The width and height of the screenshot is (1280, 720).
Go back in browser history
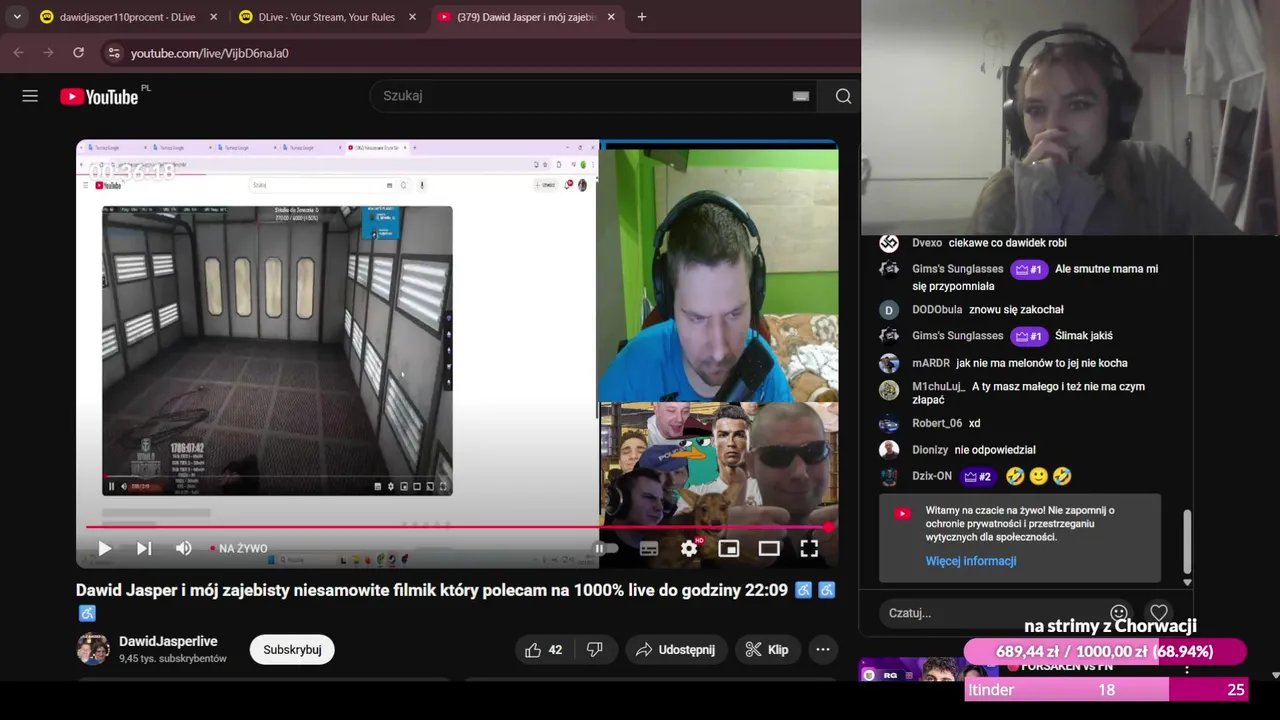click(x=19, y=53)
